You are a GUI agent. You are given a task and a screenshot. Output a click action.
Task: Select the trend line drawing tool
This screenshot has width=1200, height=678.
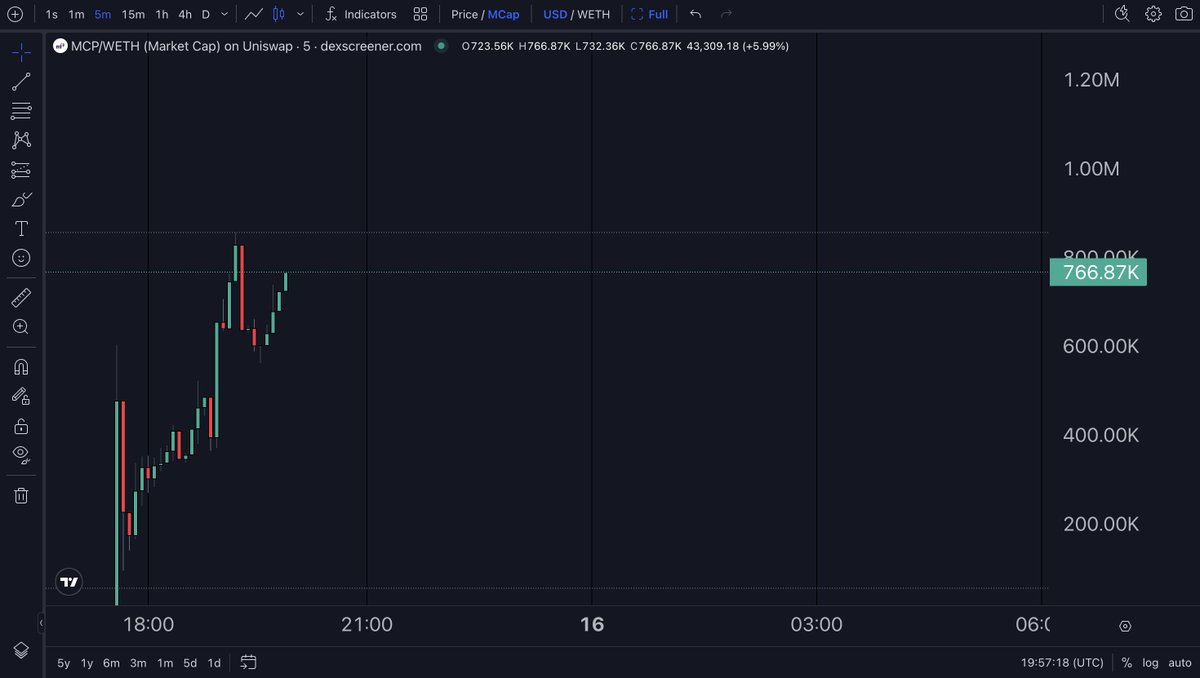click(x=21, y=81)
